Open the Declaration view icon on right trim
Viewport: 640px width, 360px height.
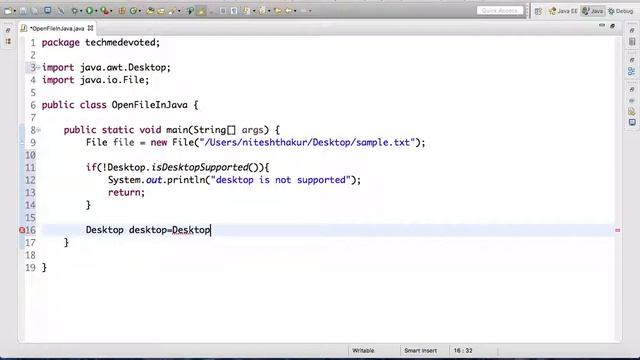632,111
